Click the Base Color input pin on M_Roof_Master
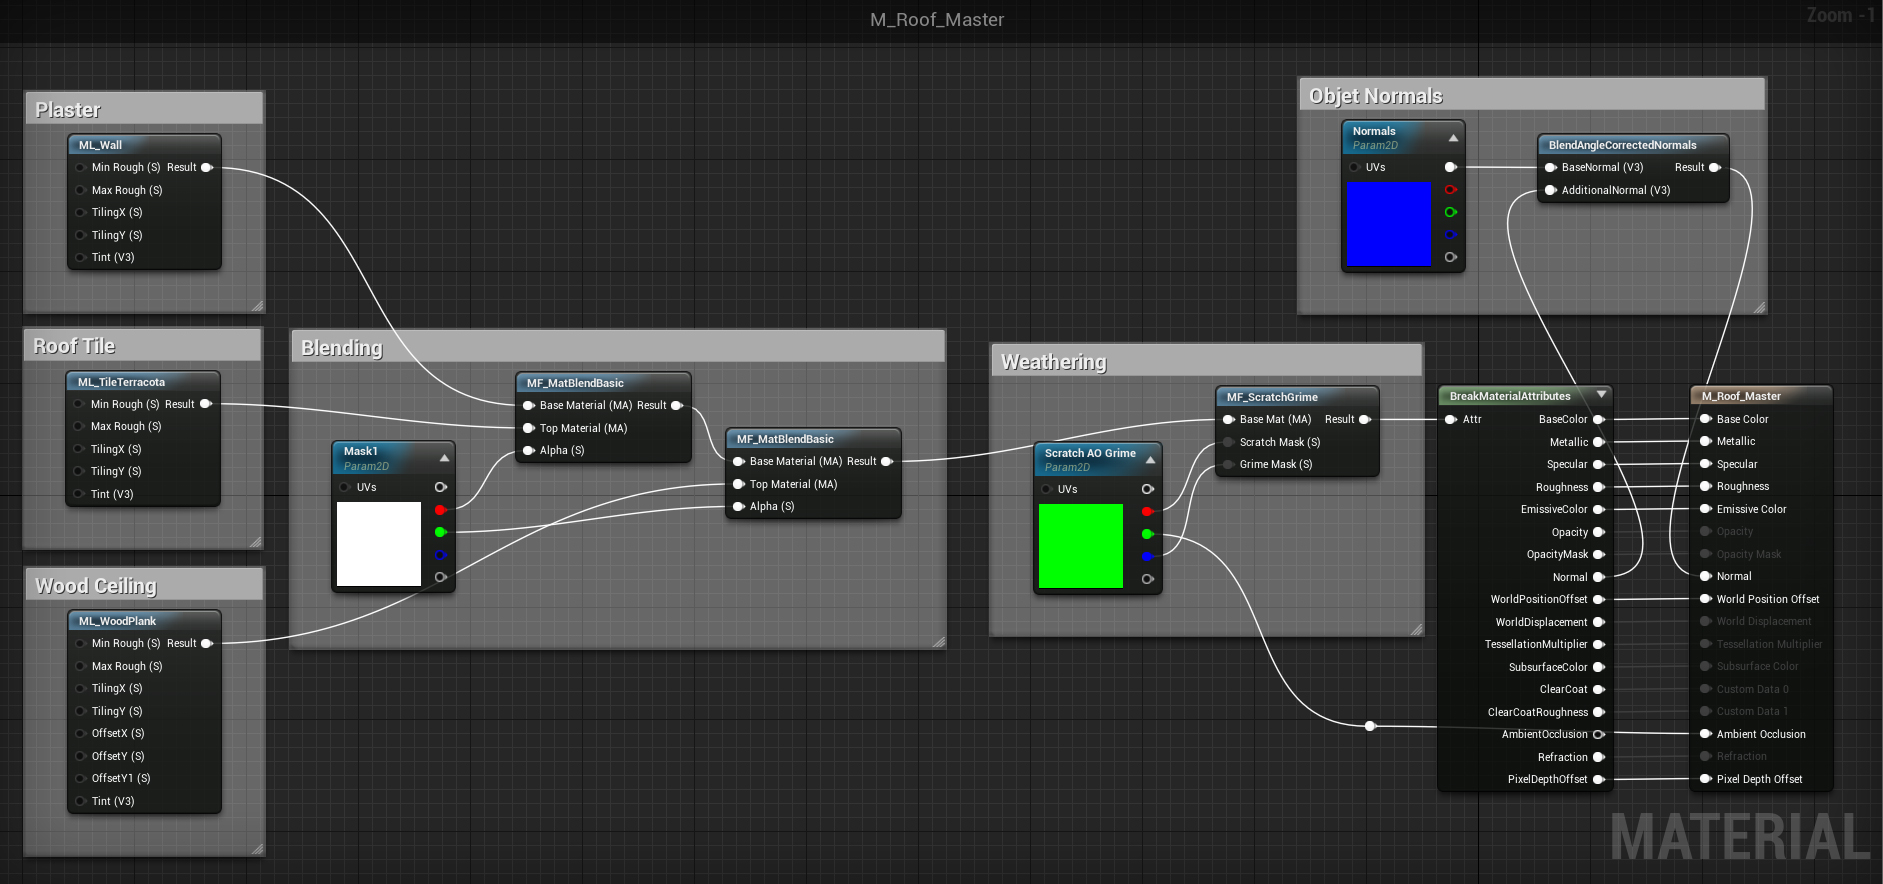Screen dimensions: 1883x884 (x=1706, y=419)
